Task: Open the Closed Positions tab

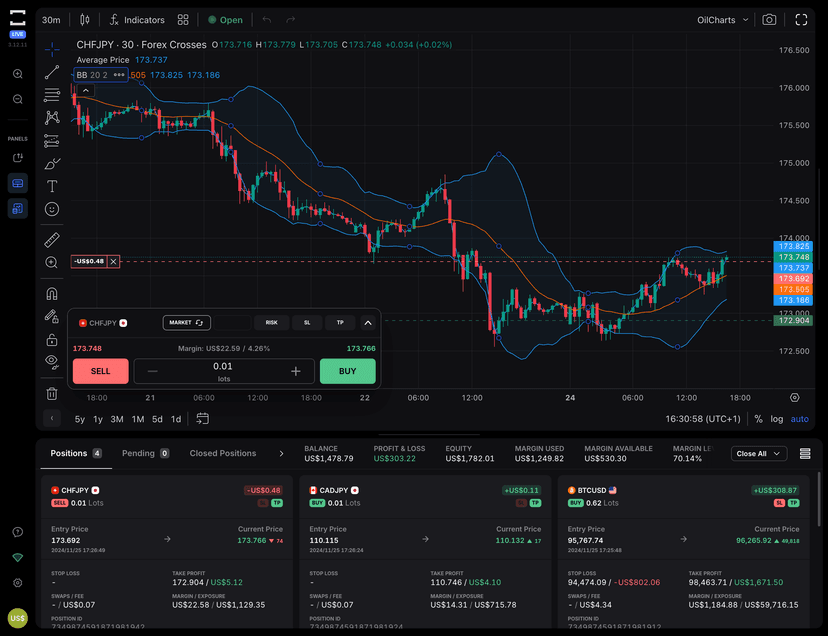Action: [x=222, y=453]
